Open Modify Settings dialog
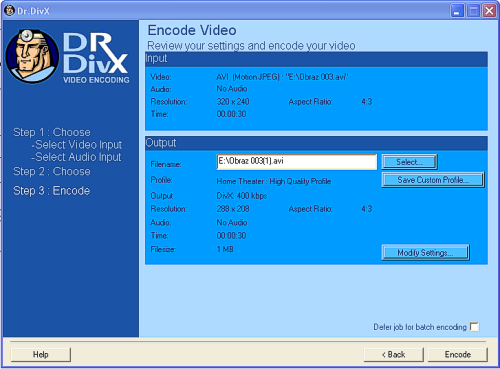This screenshot has width=500, height=369. pyautogui.click(x=425, y=253)
